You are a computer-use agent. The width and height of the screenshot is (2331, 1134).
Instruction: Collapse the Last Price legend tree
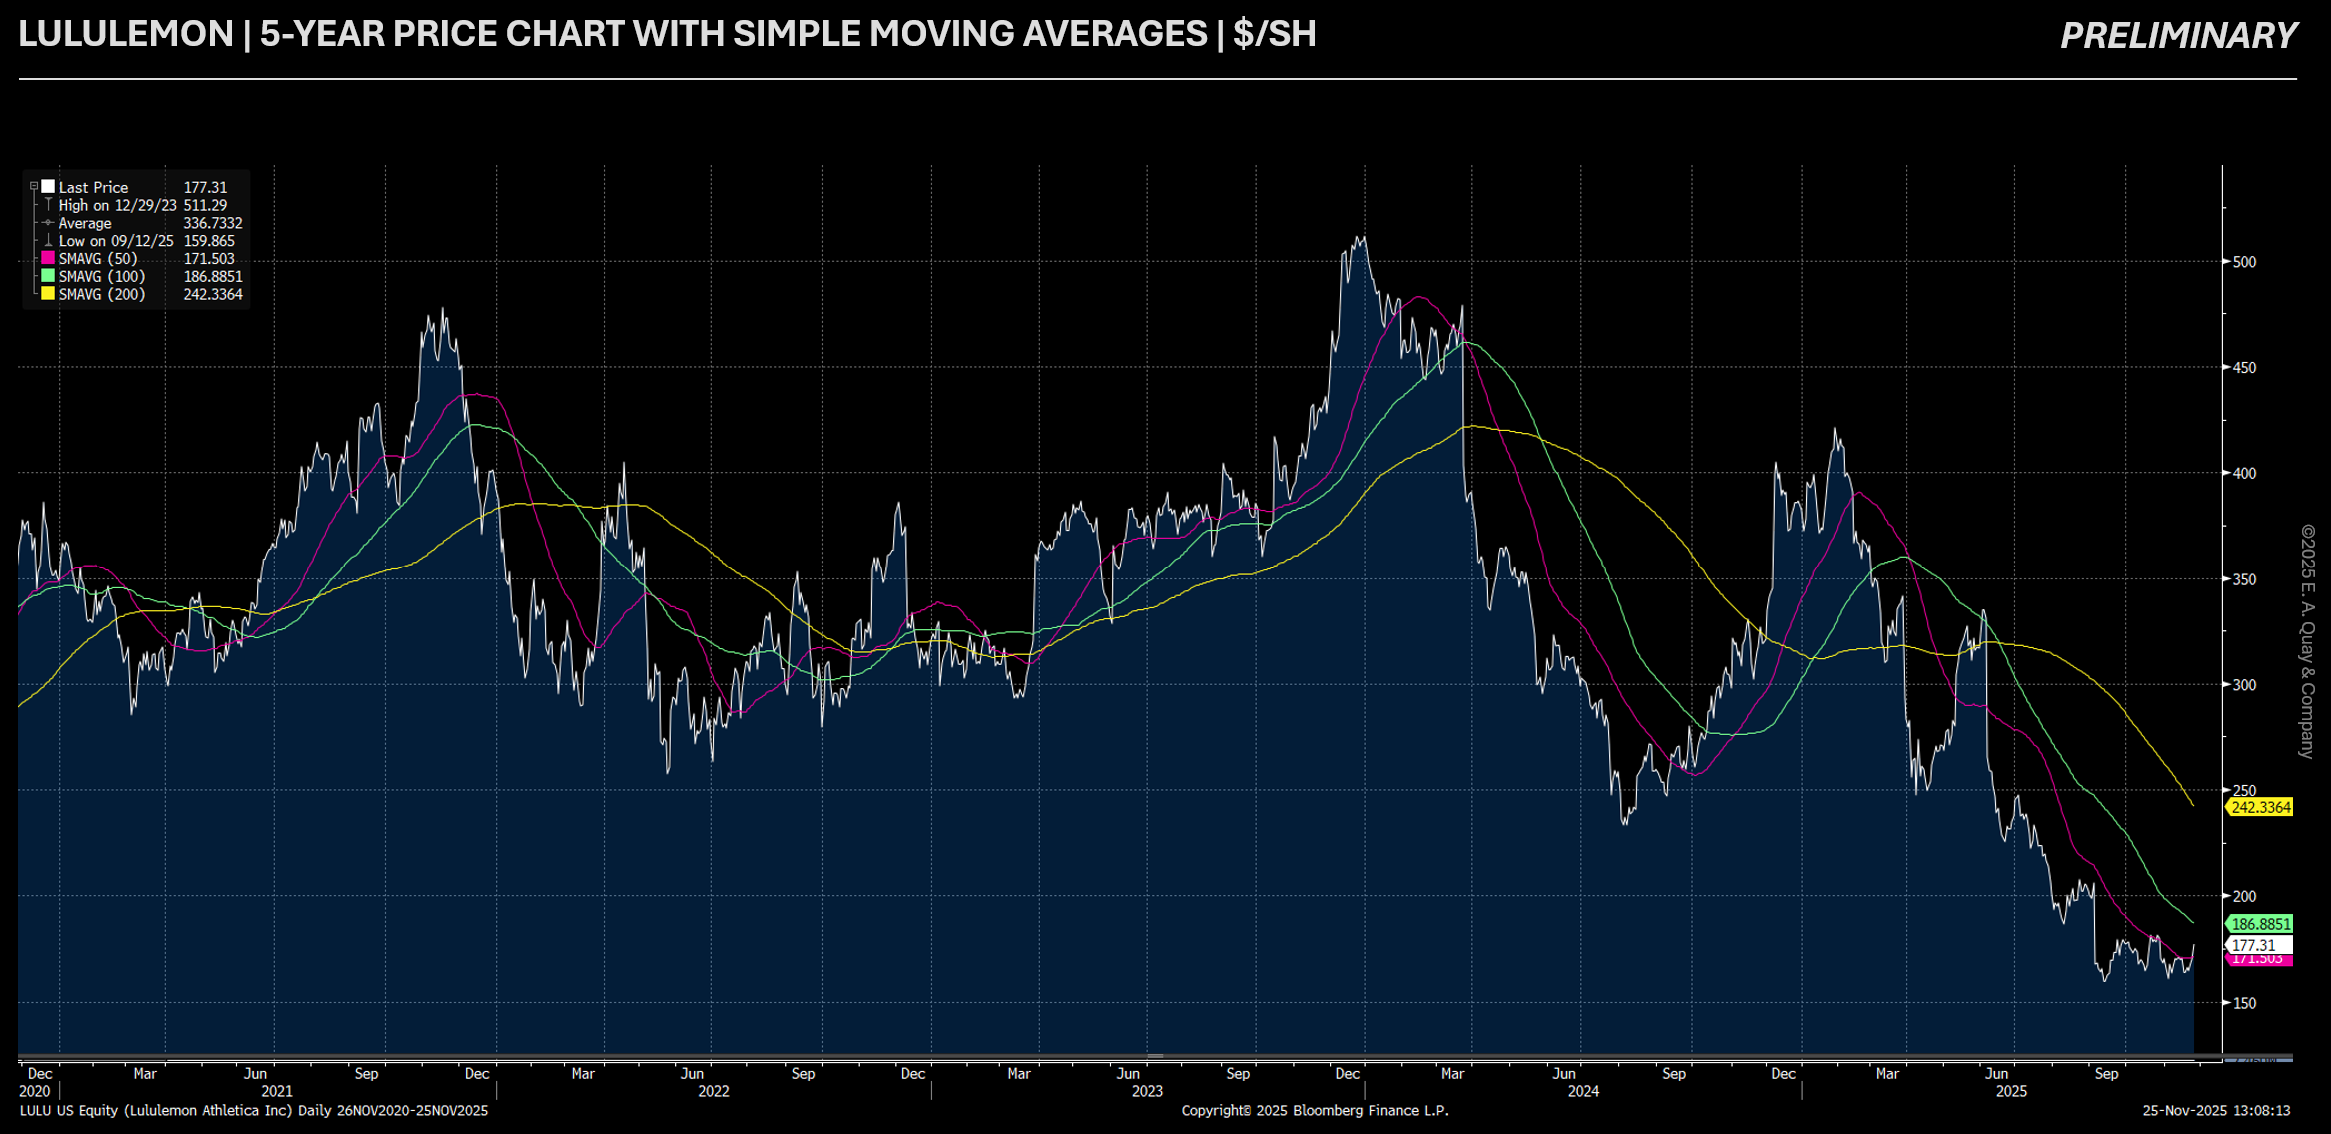34,187
